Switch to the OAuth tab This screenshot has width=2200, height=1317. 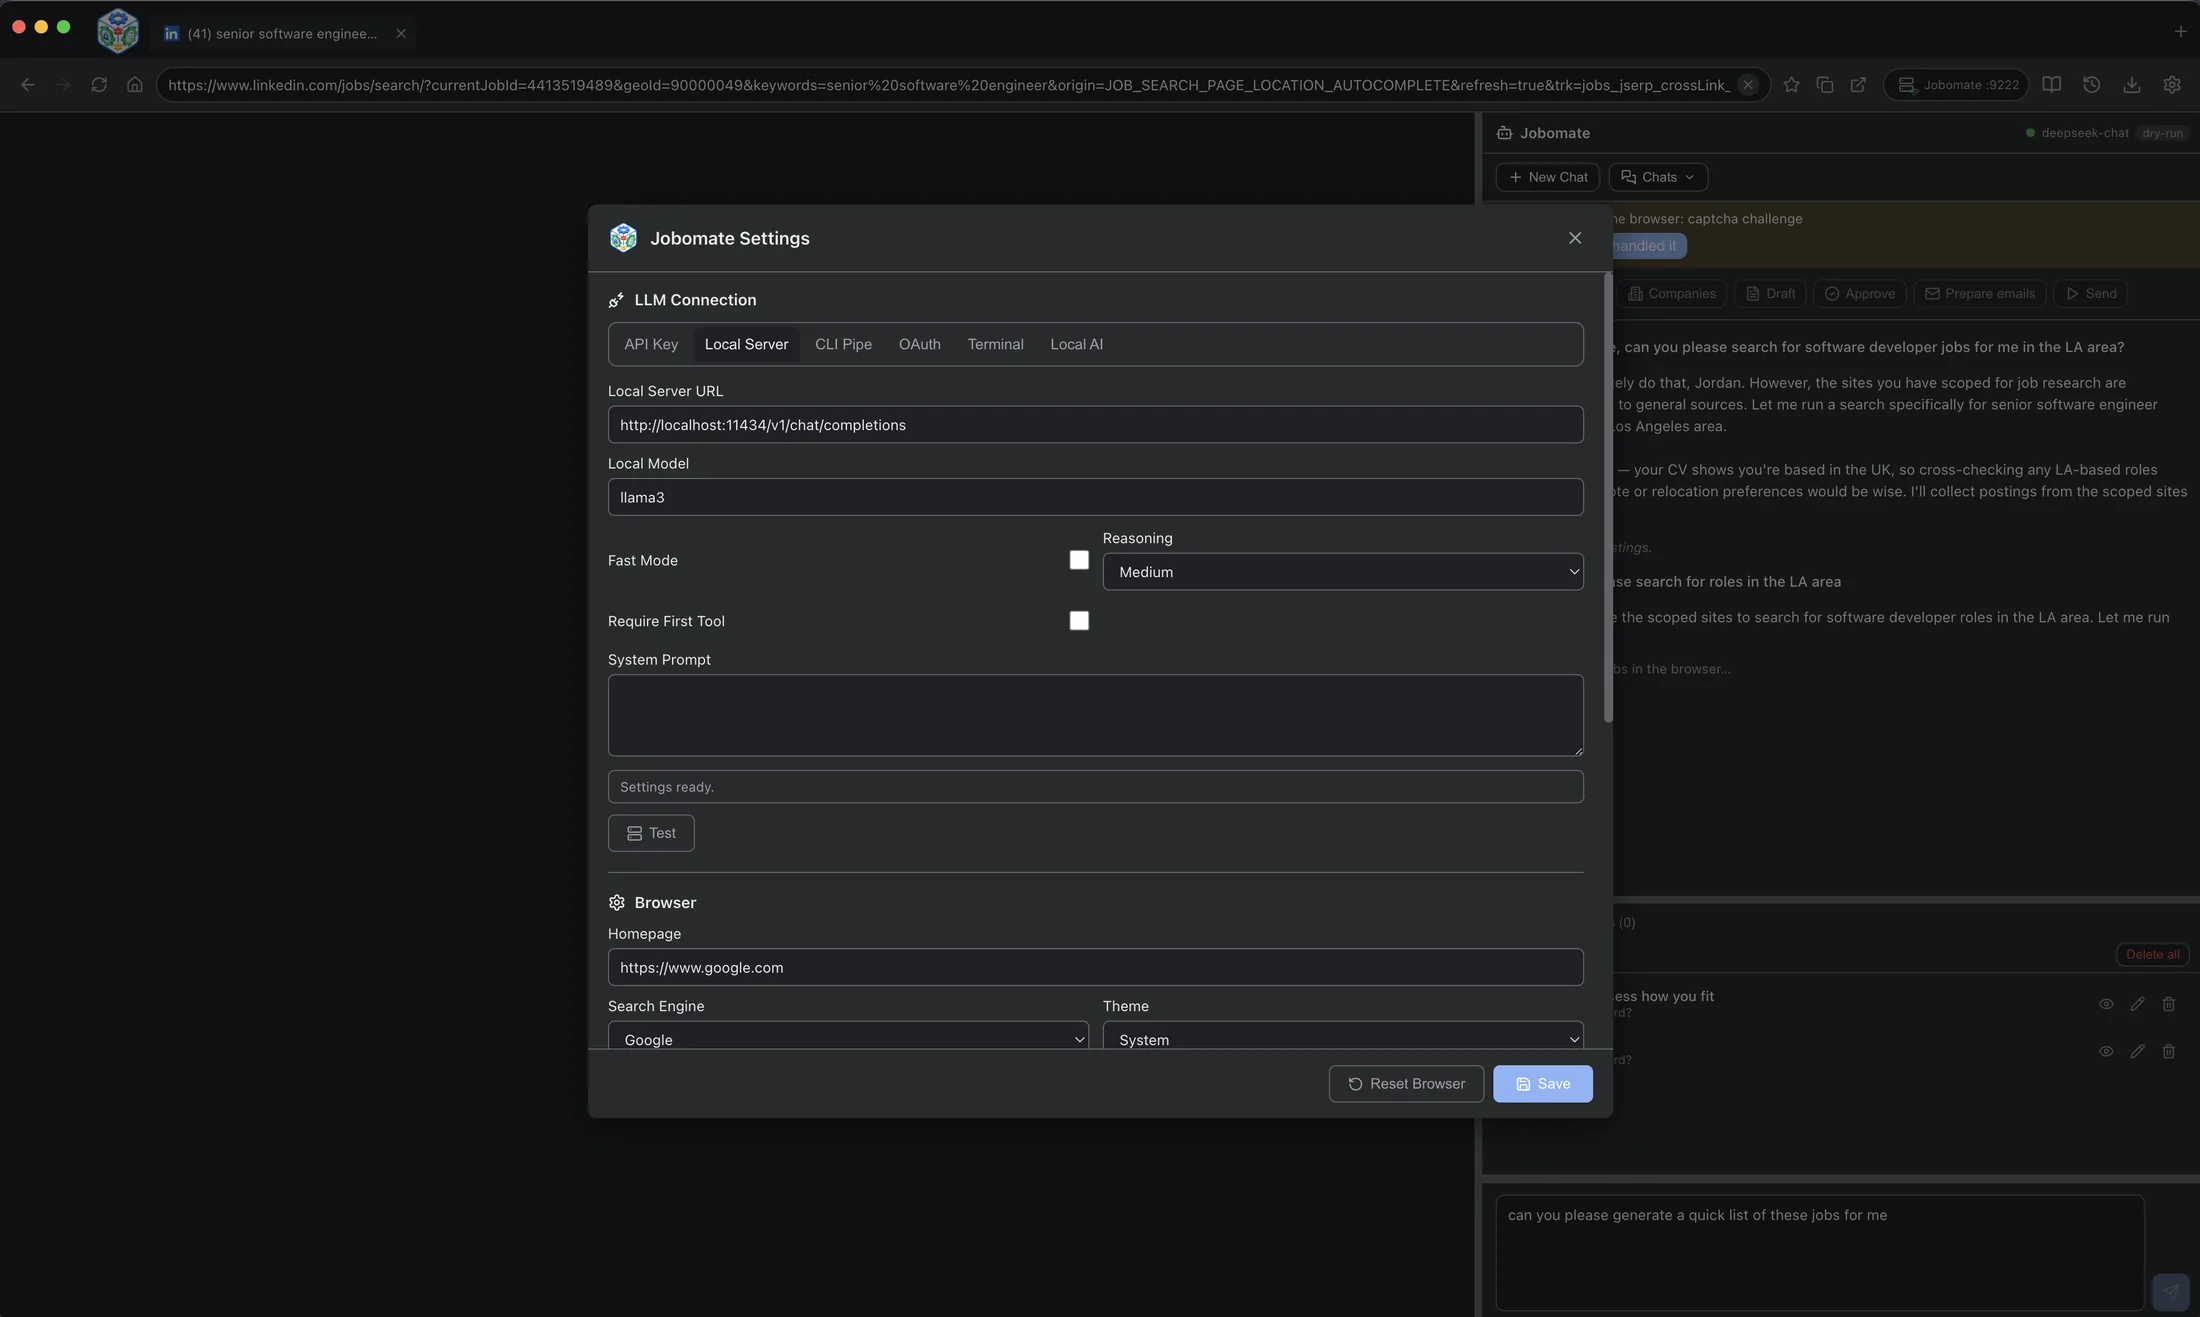[919, 344]
